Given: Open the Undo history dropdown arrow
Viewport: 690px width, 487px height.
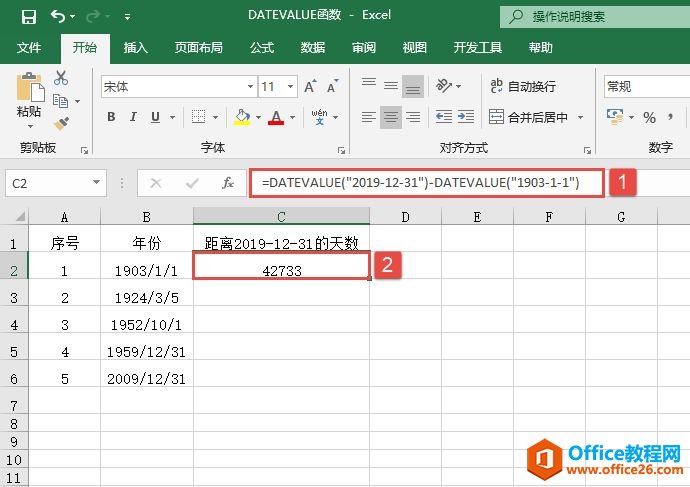Looking at the screenshot, I should [x=73, y=17].
